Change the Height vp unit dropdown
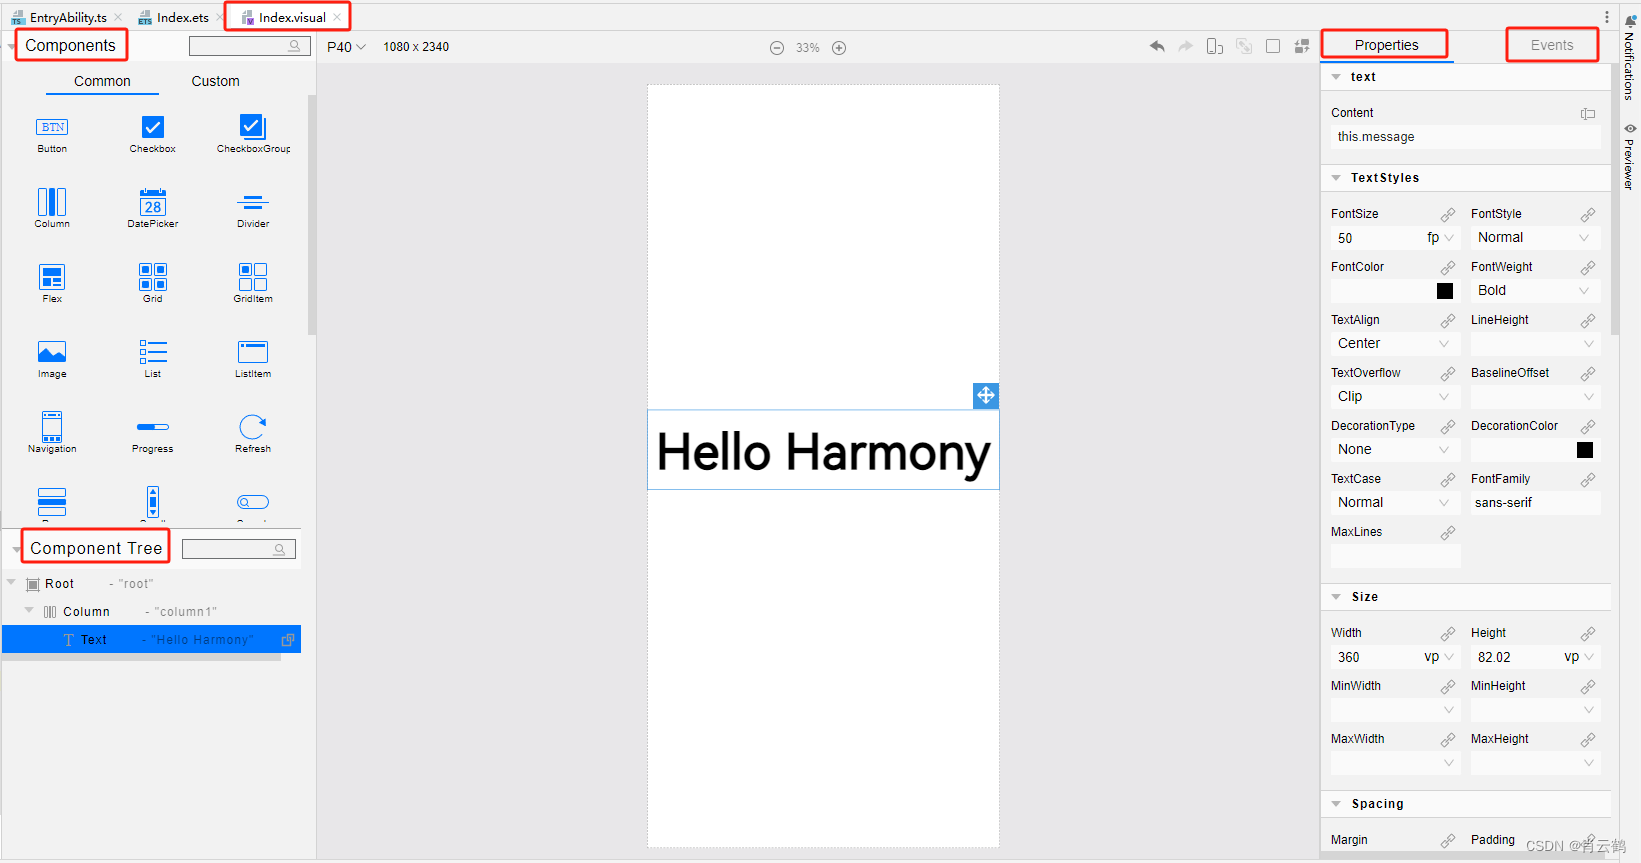The height and width of the screenshot is (863, 1641). tap(1579, 657)
